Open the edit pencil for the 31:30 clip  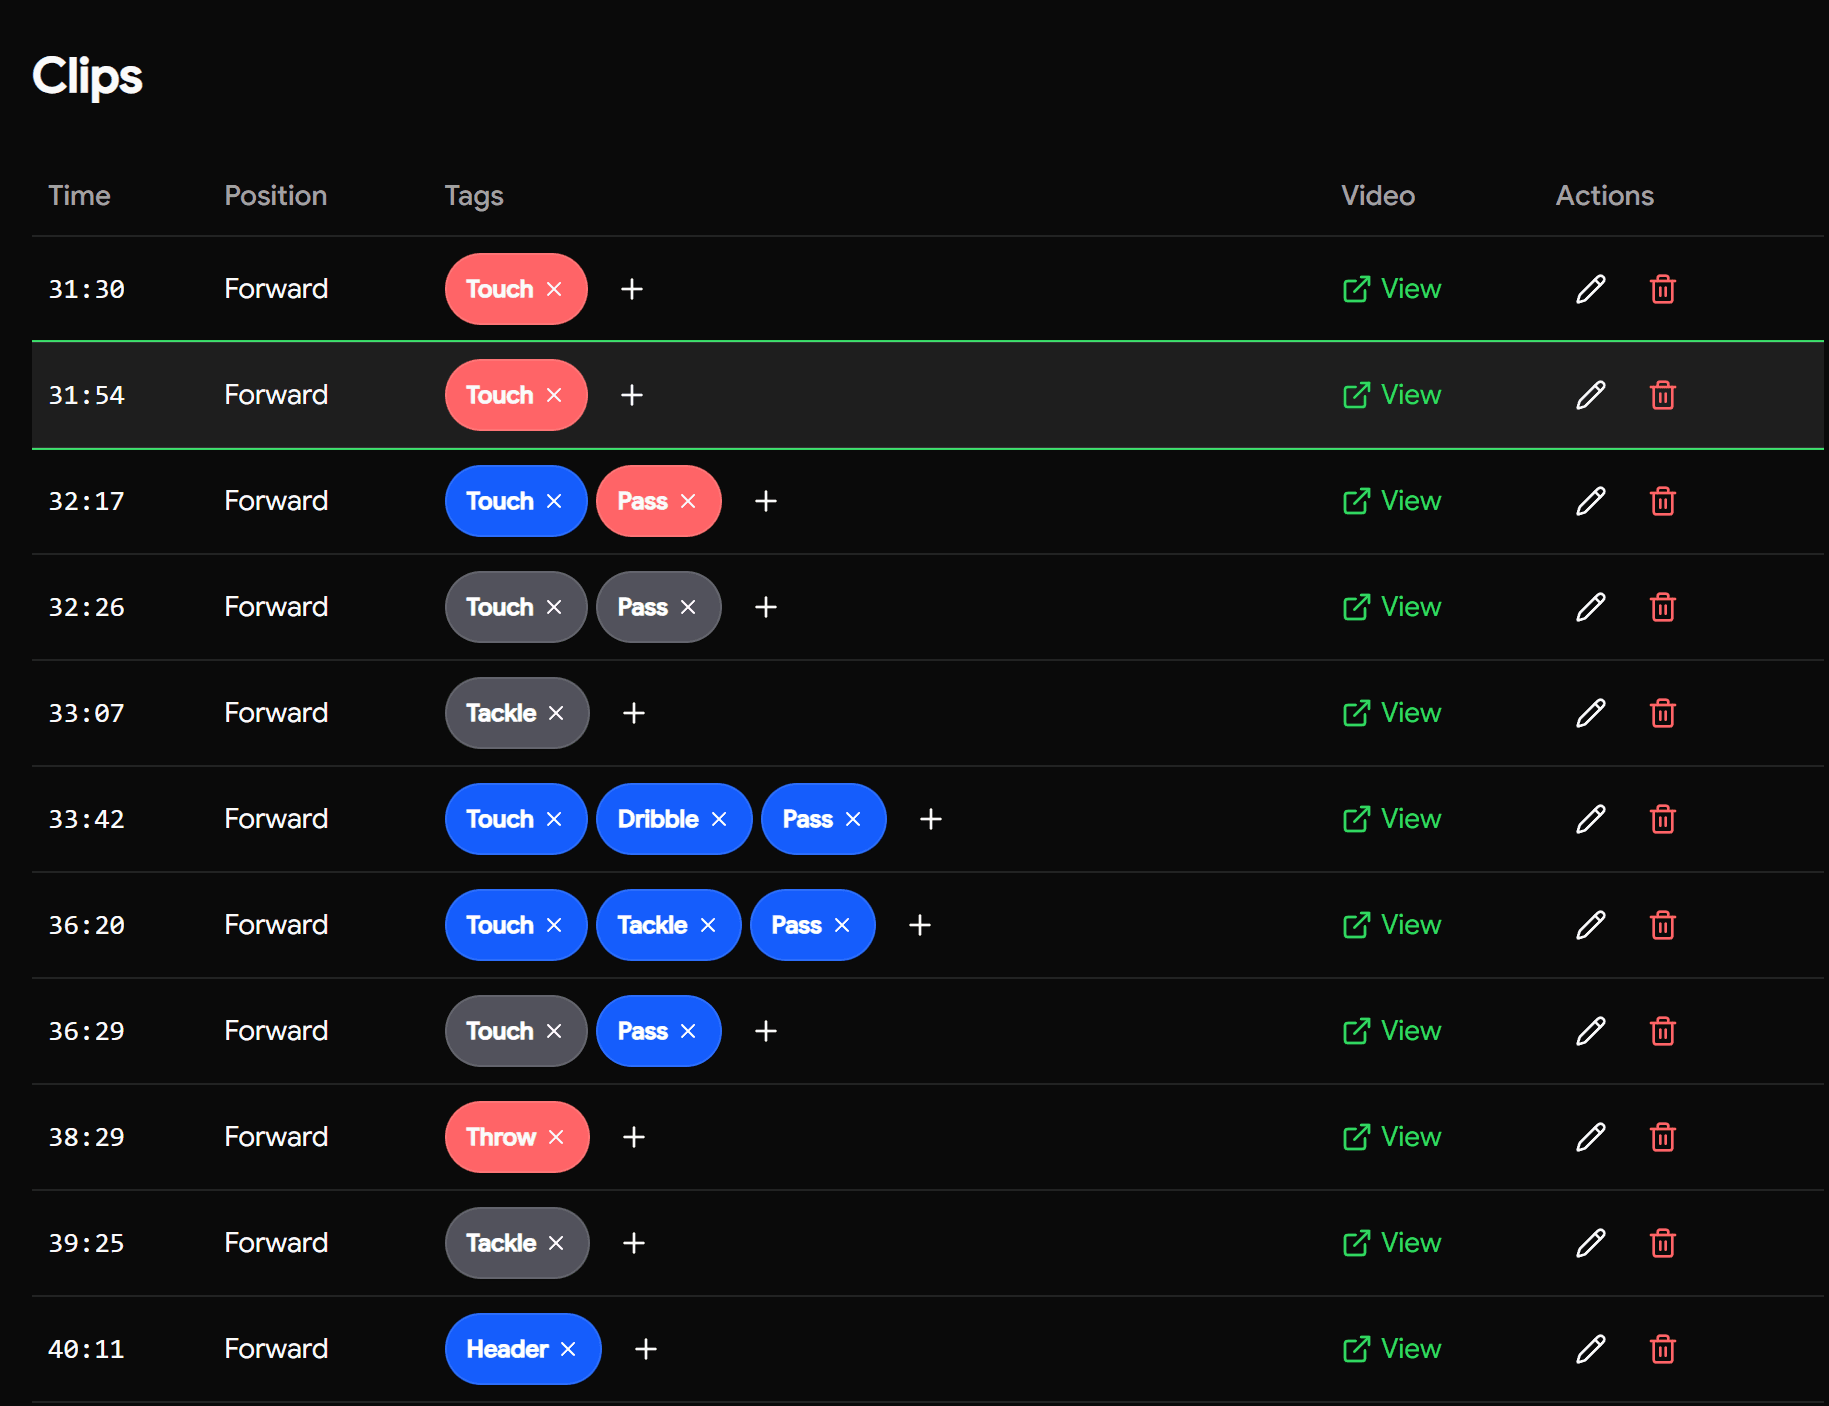1590,289
